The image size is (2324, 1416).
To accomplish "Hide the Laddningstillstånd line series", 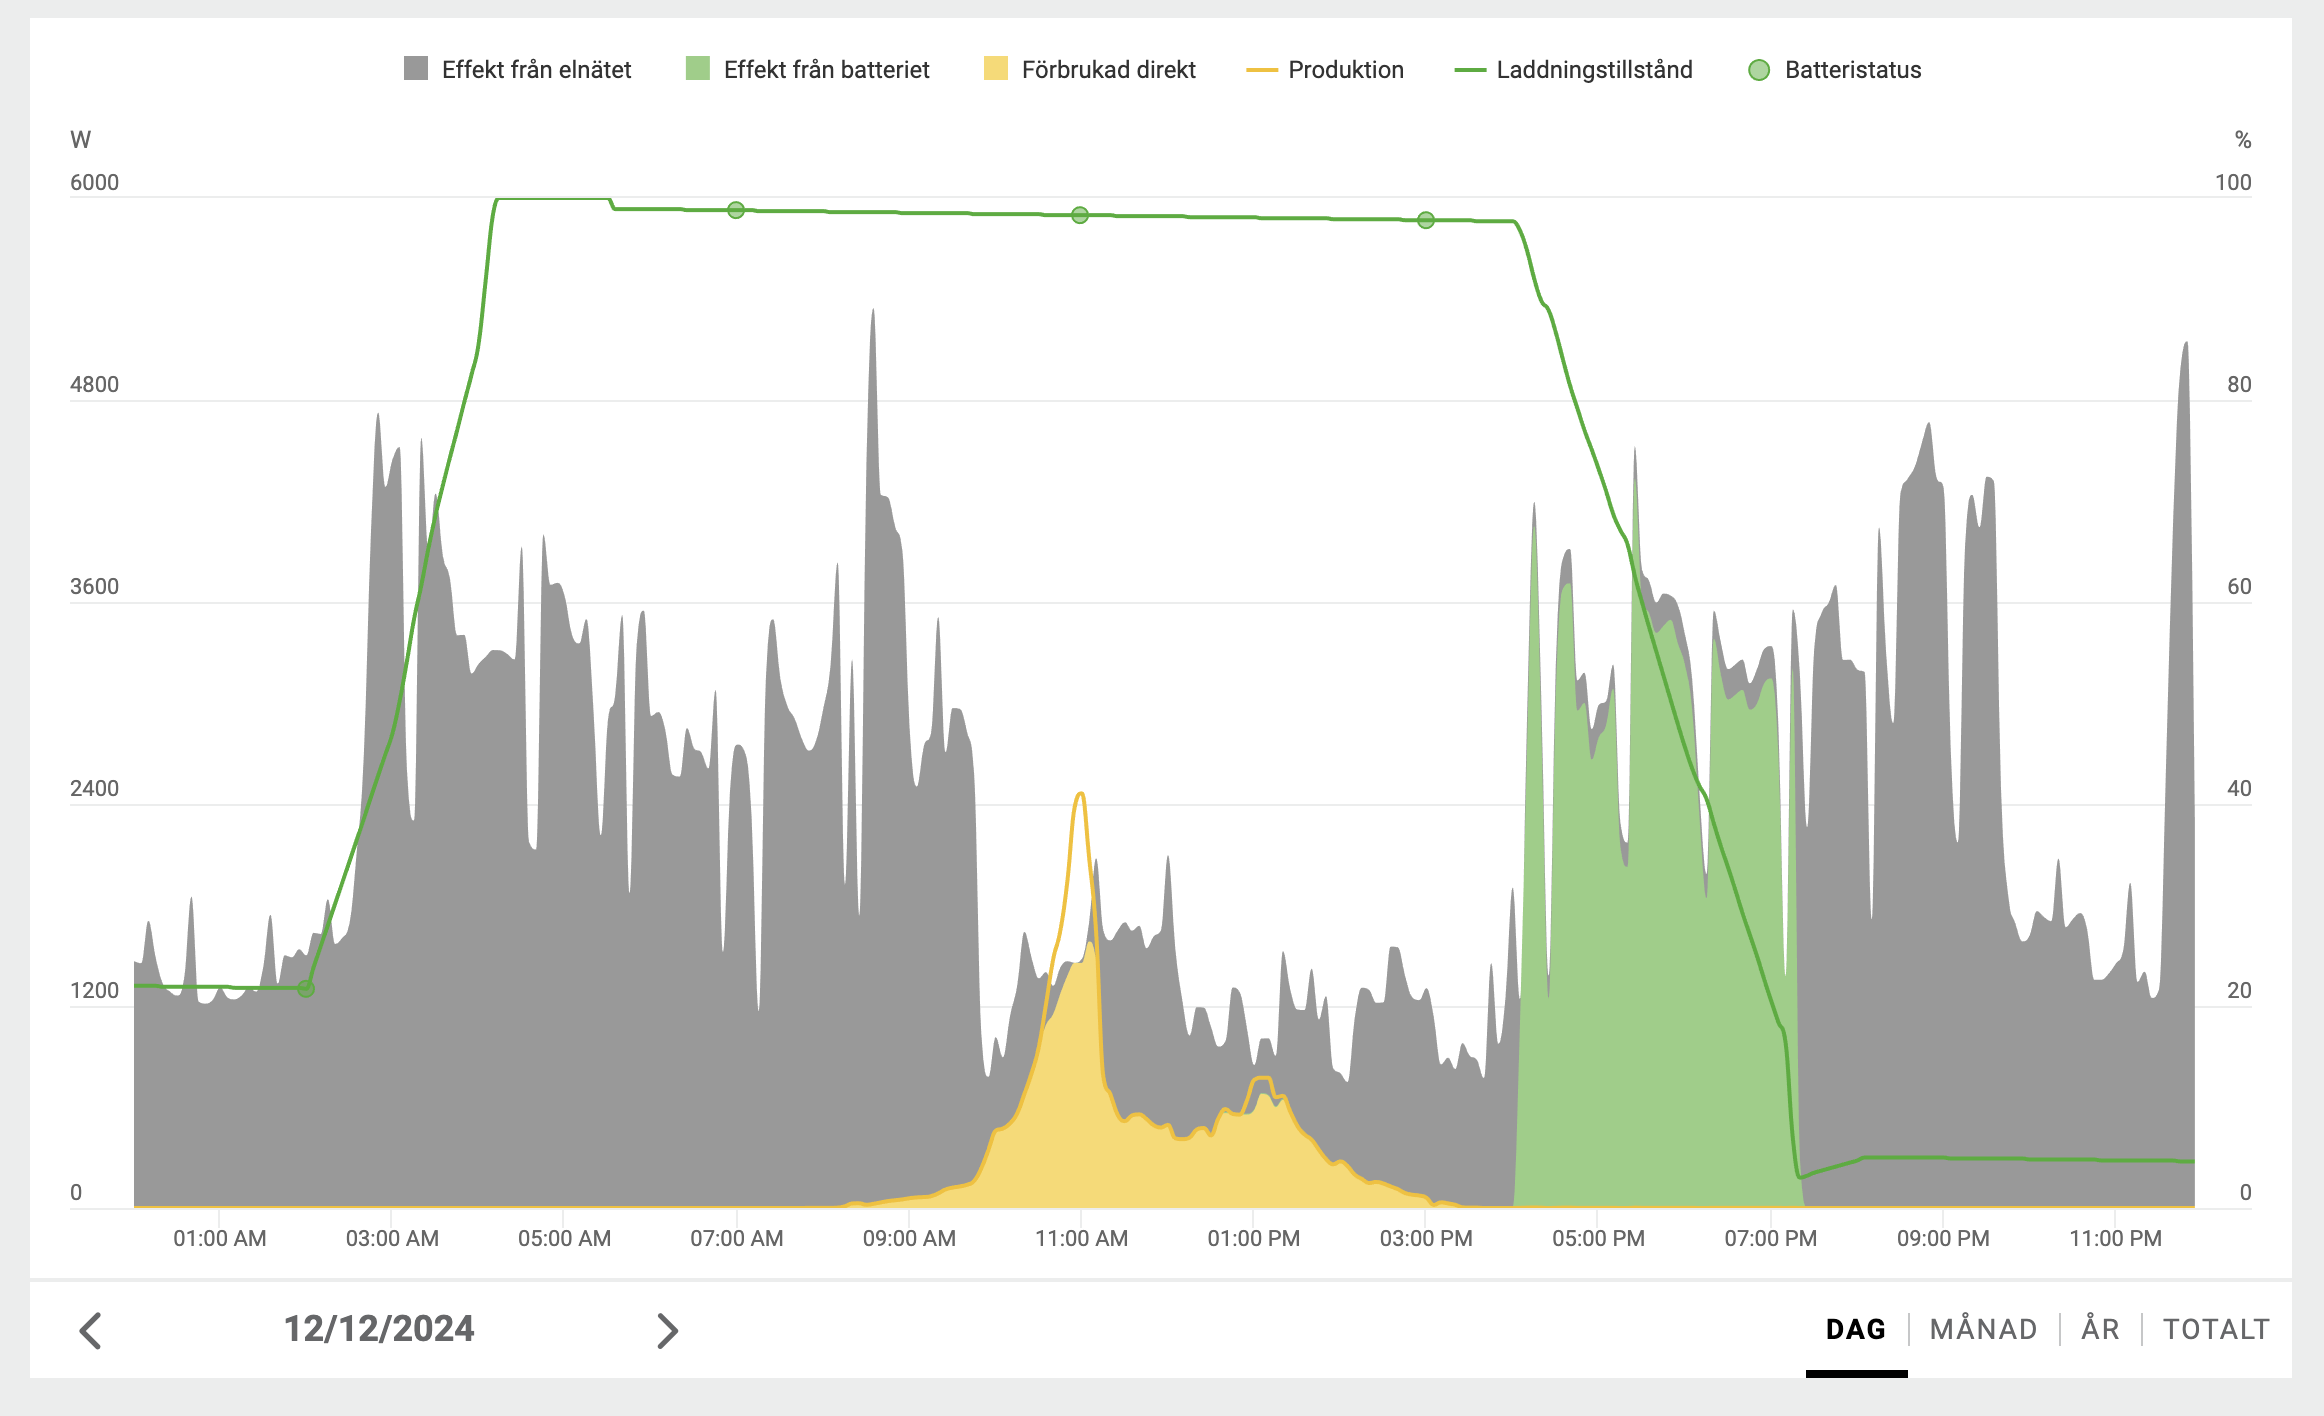I will 1470,70.
